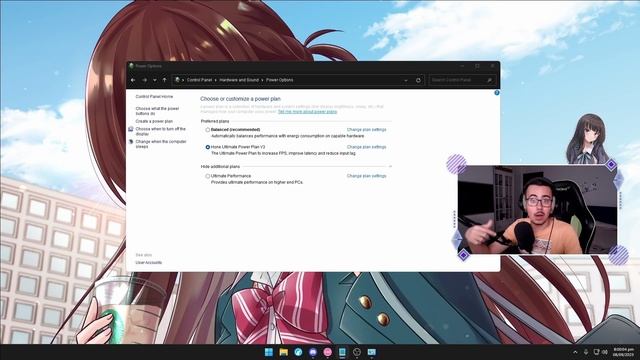Open the taskbar clock and date
640x360 pixels.
point(623,352)
